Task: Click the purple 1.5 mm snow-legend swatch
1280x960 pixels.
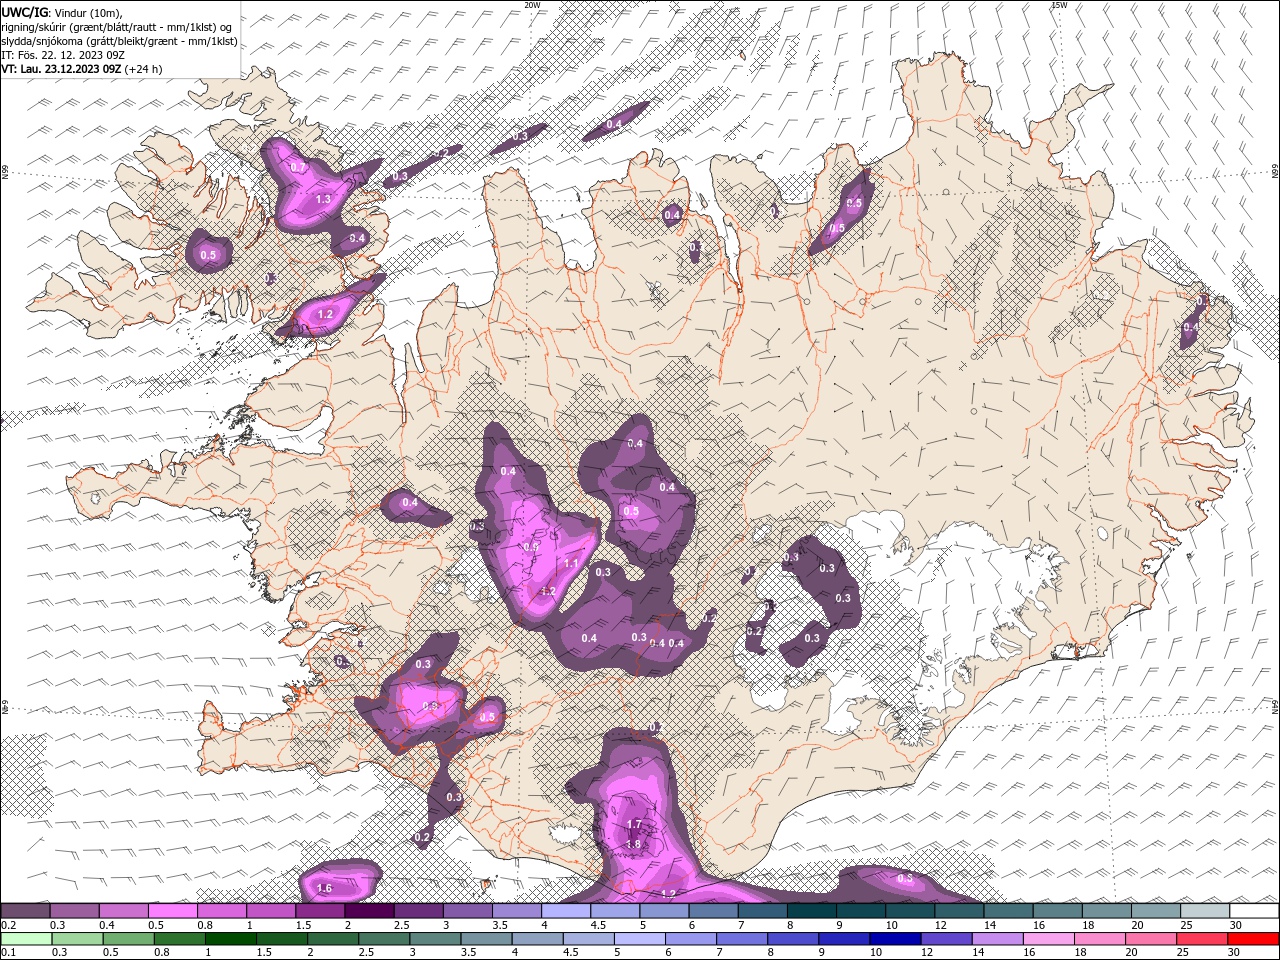Action: (x=320, y=911)
